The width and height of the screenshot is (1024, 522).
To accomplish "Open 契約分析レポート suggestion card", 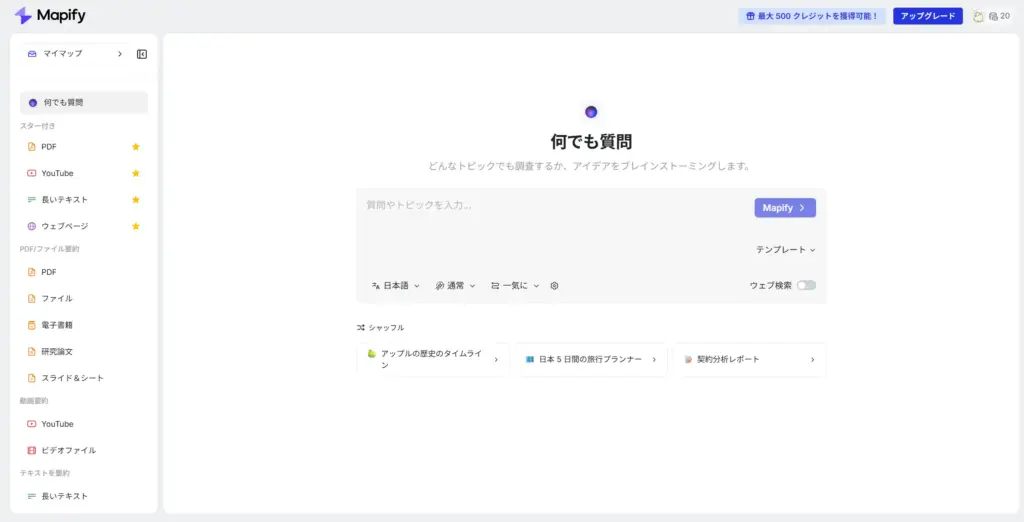I will click(x=750, y=359).
